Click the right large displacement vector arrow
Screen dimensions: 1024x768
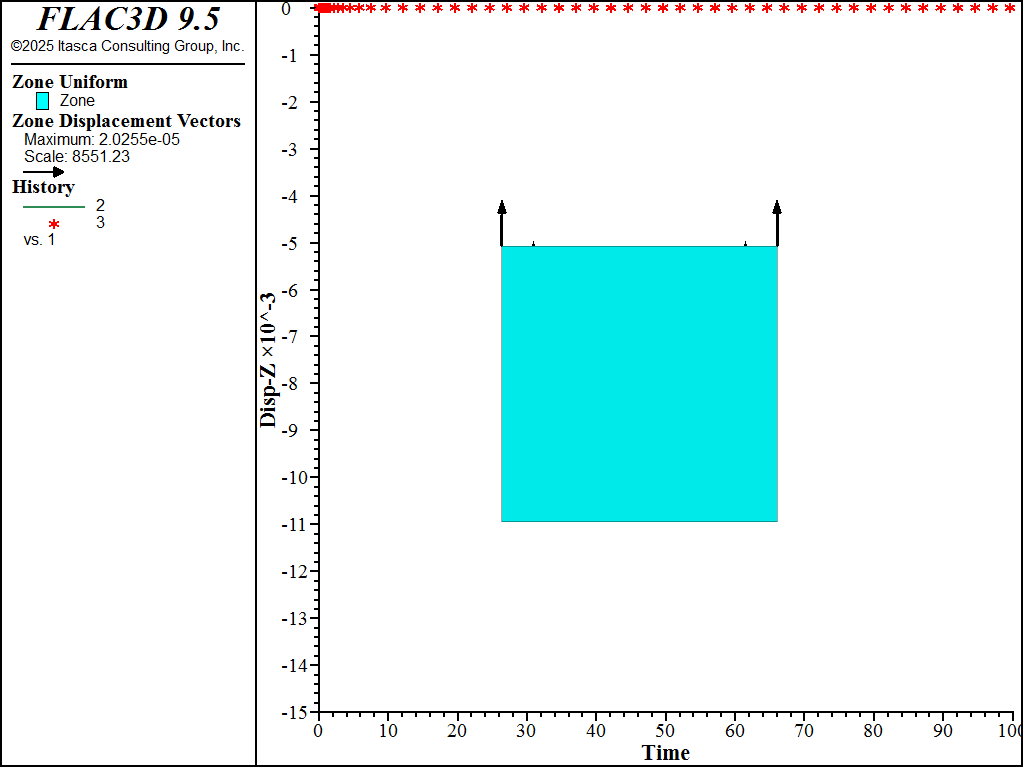(776, 223)
